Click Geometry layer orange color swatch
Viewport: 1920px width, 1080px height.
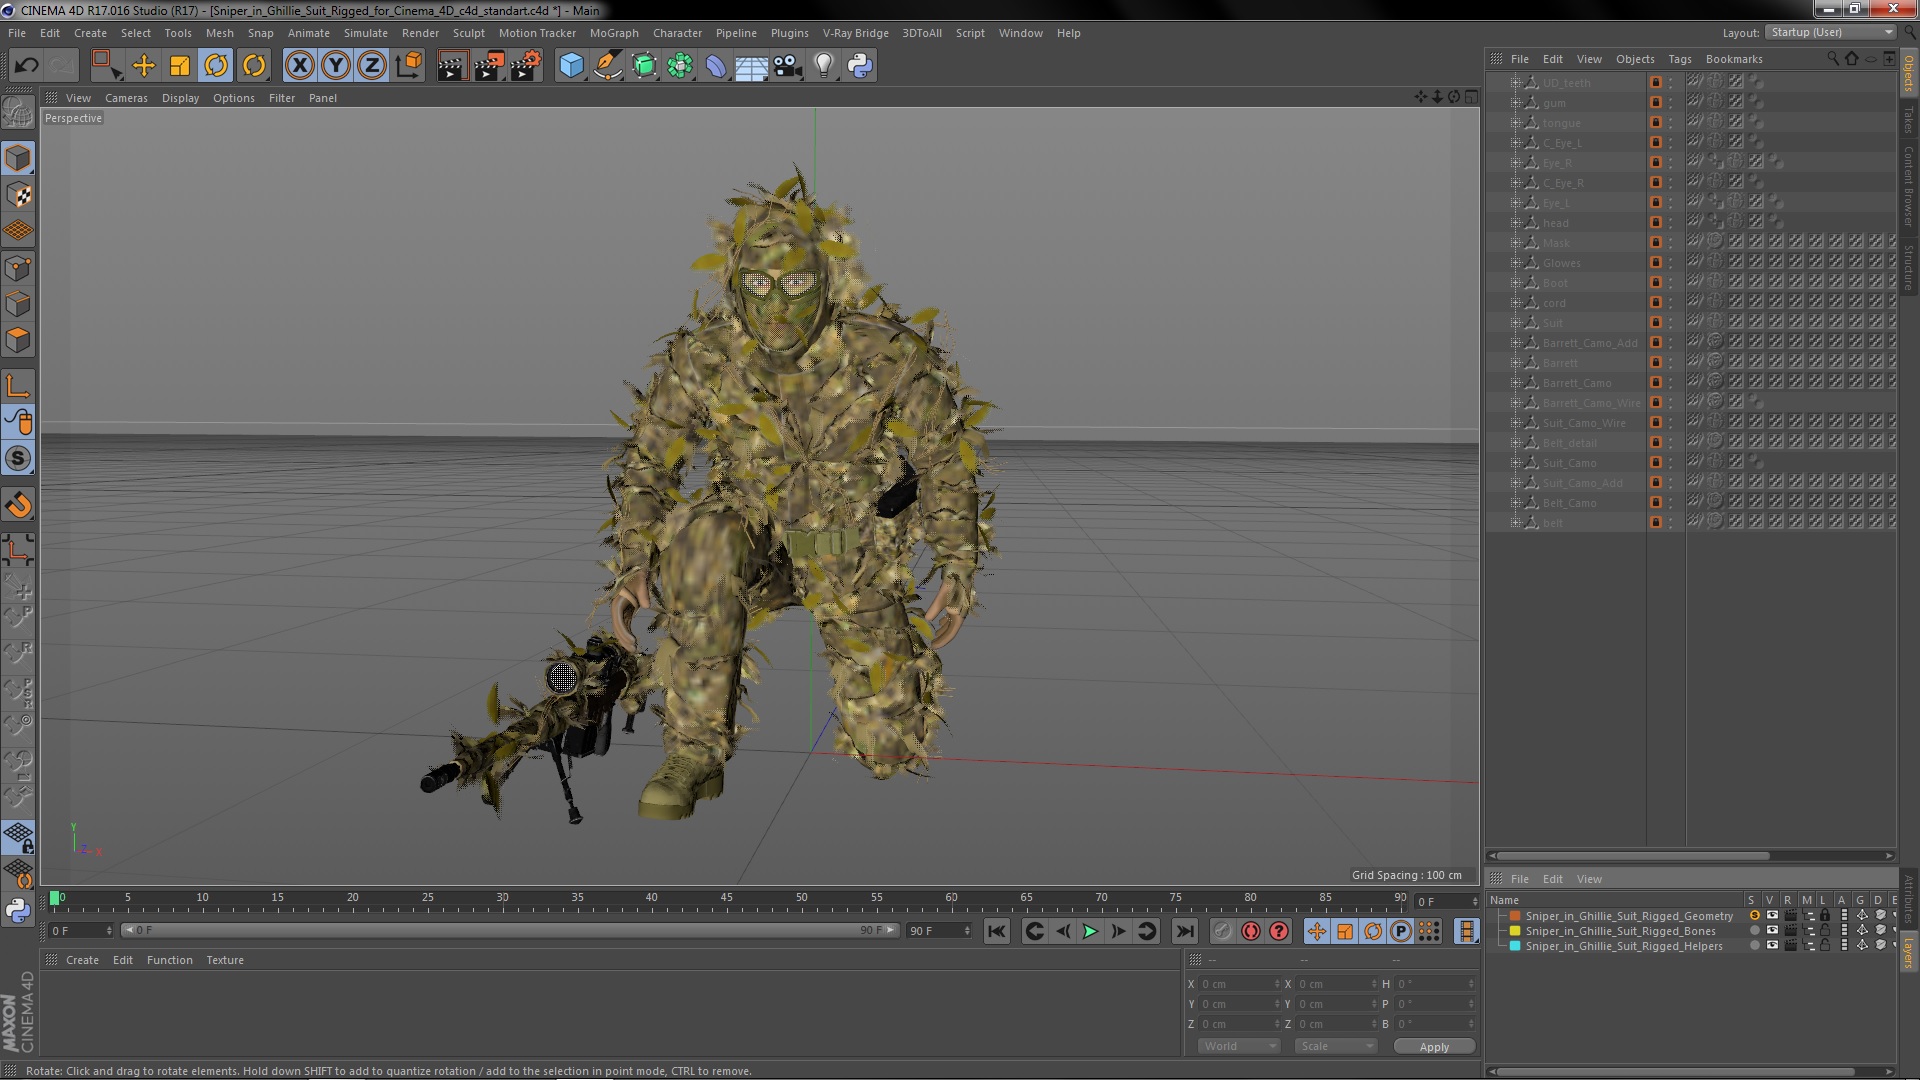coord(1515,916)
